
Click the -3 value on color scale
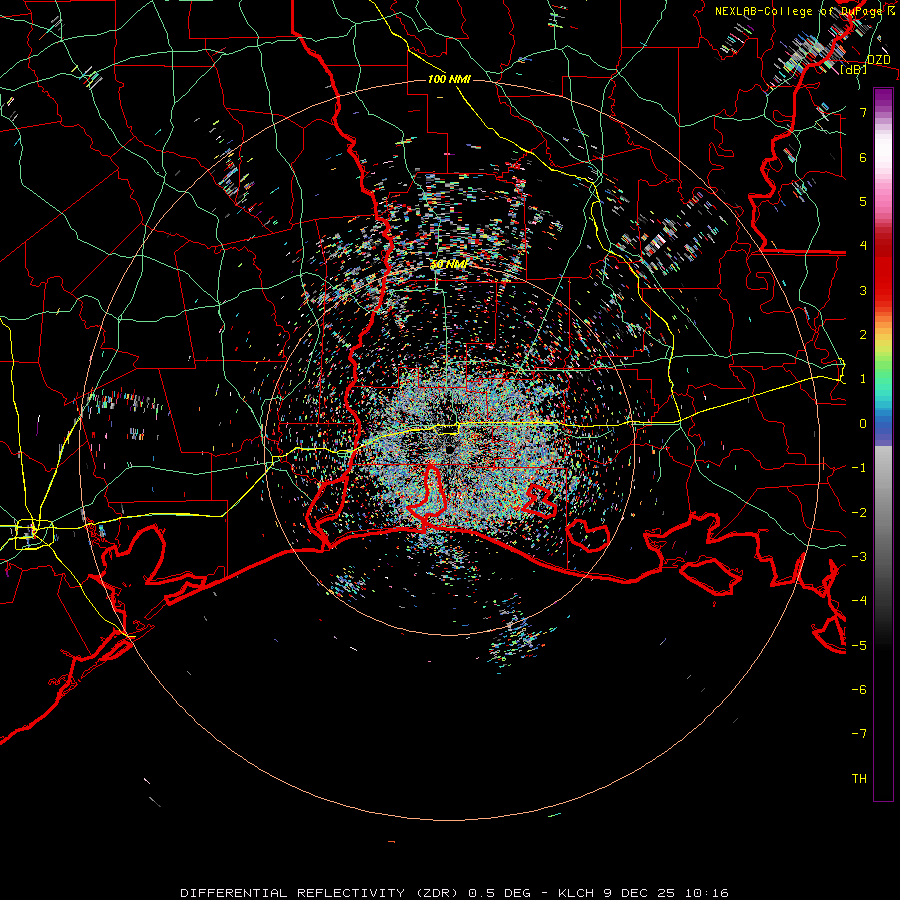(x=859, y=557)
